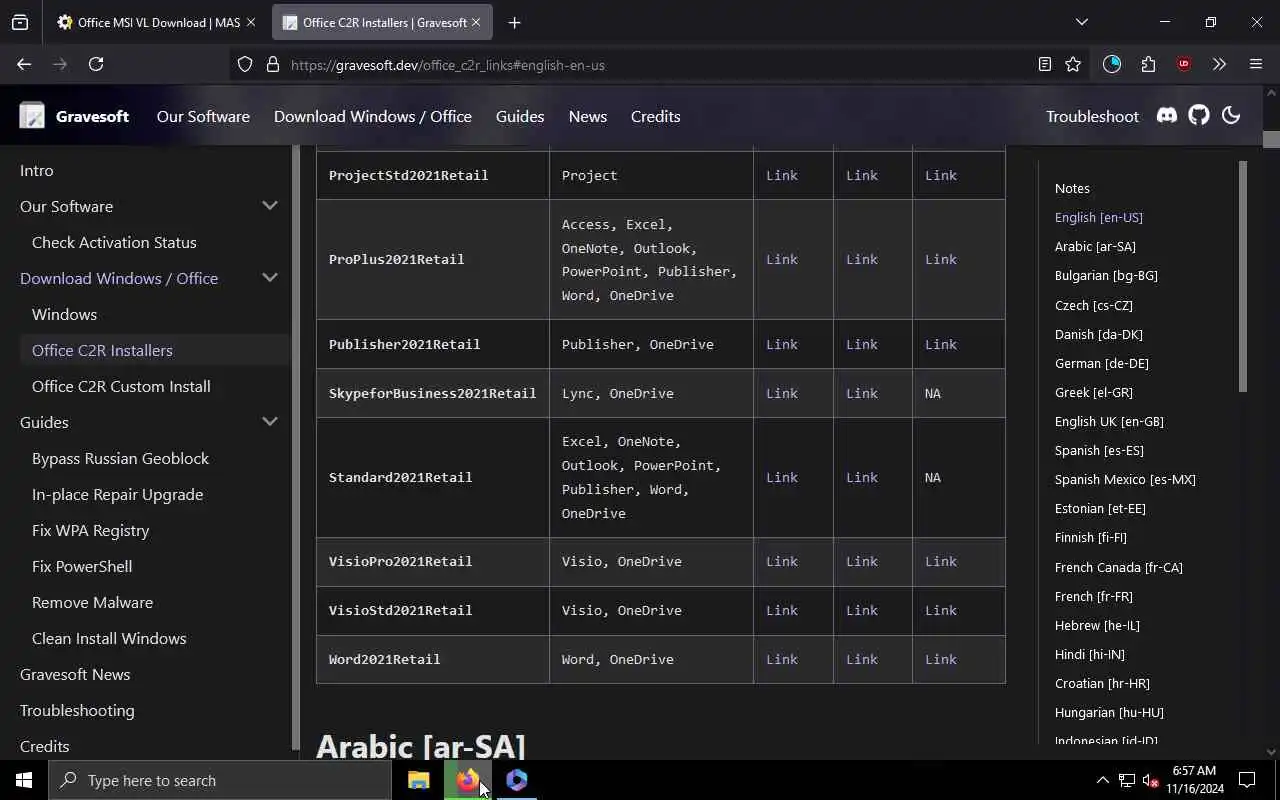
Task: Open the tracking protection shield icon
Action: pos(245,65)
